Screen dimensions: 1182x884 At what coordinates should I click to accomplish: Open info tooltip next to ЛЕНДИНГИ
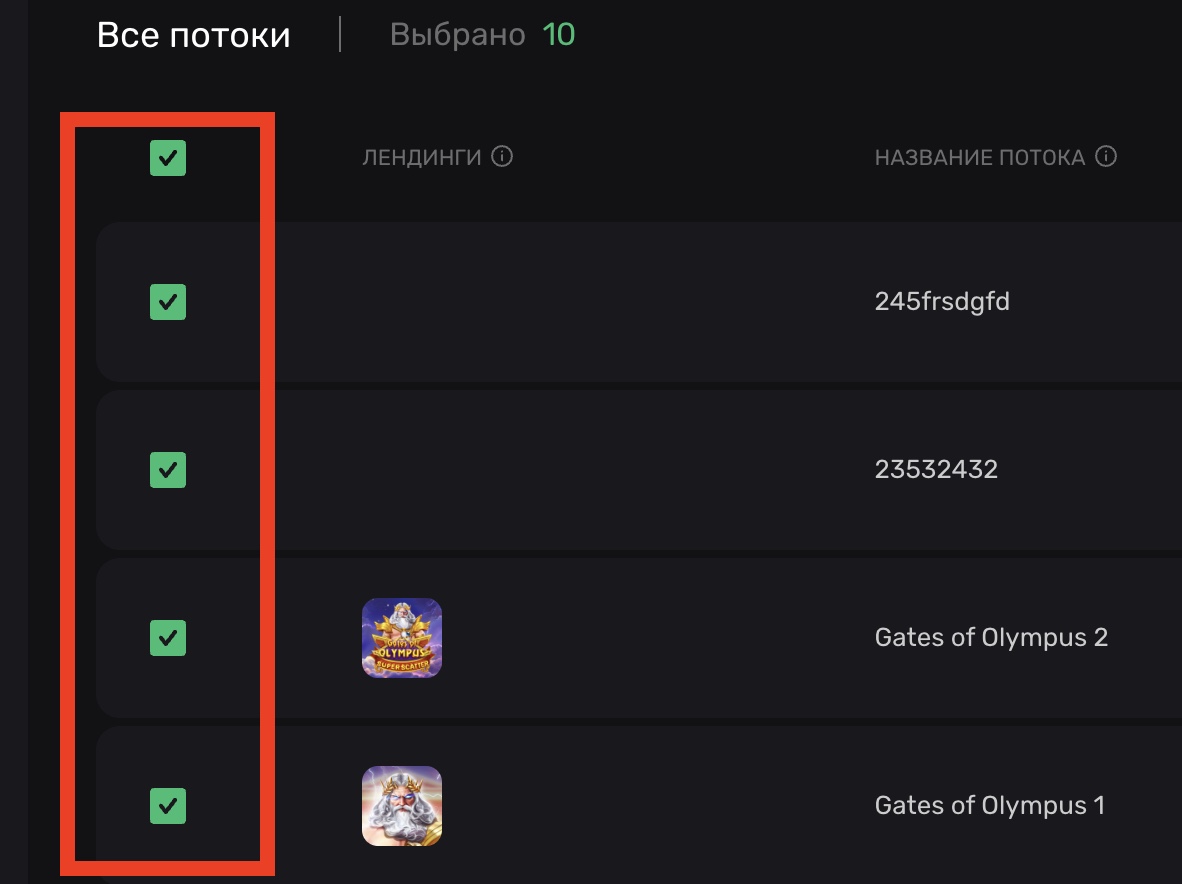pyautogui.click(x=503, y=157)
